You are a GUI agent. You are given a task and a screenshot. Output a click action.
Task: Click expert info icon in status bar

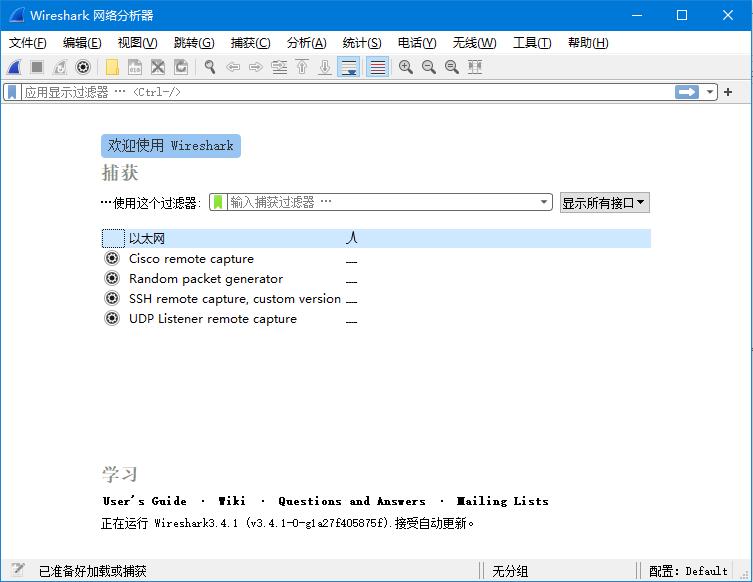(x=17, y=570)
